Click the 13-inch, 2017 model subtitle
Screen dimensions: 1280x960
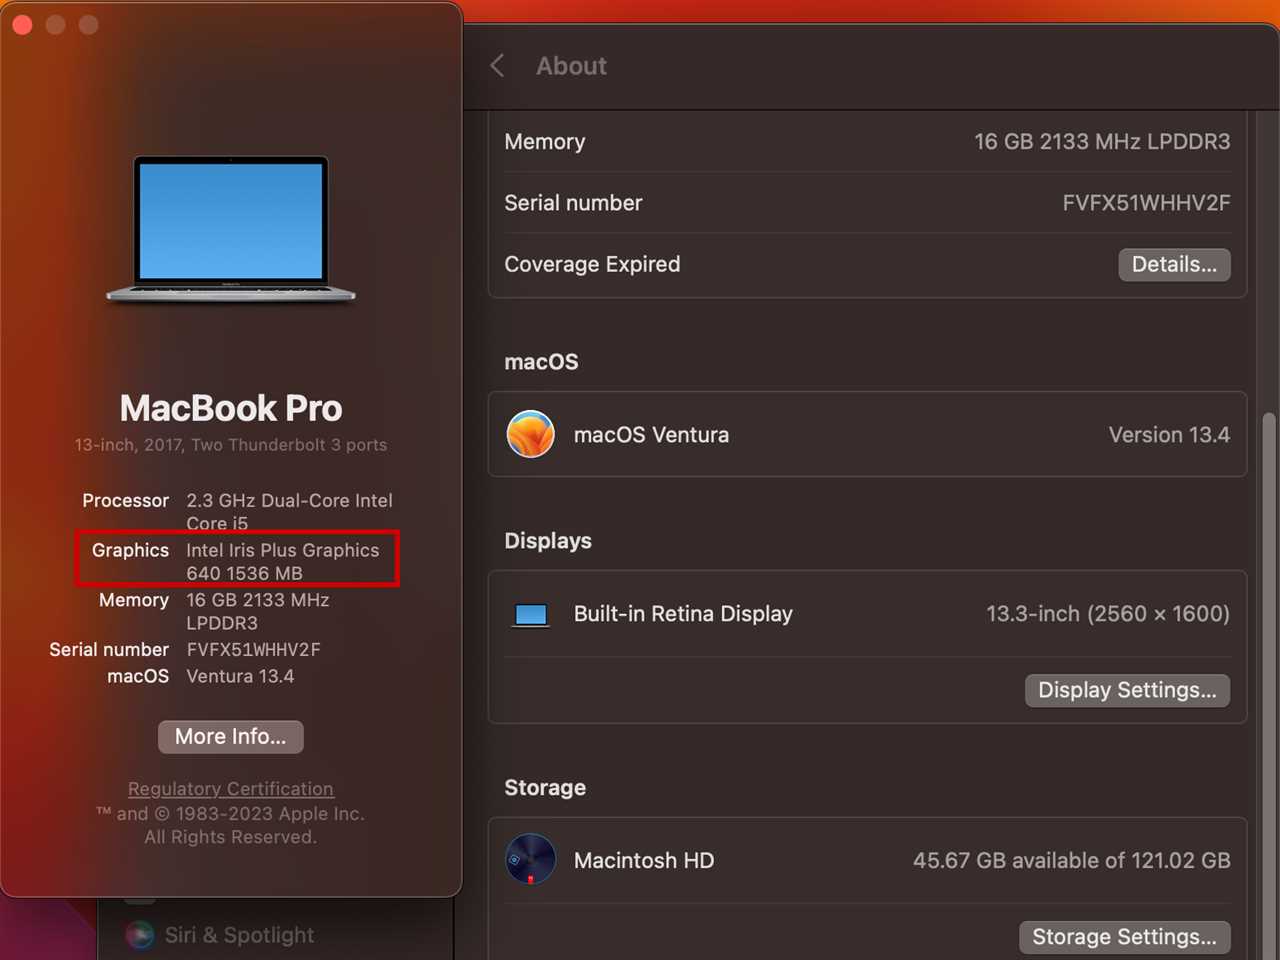point(230,445)
